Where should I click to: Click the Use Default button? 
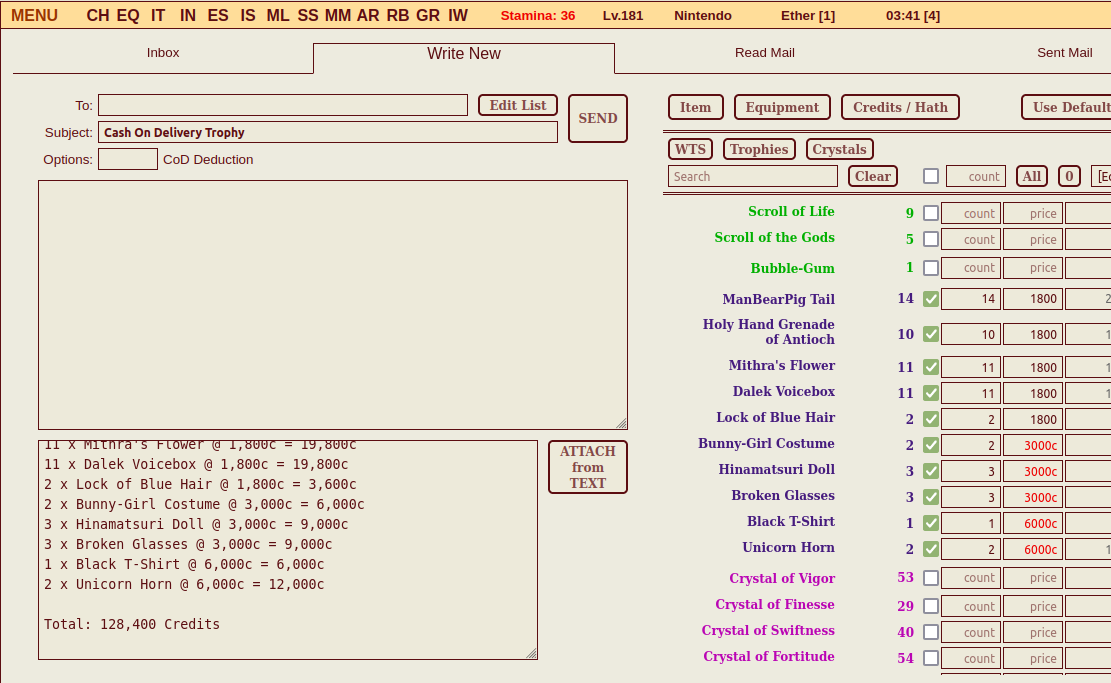coord(1066,107)
